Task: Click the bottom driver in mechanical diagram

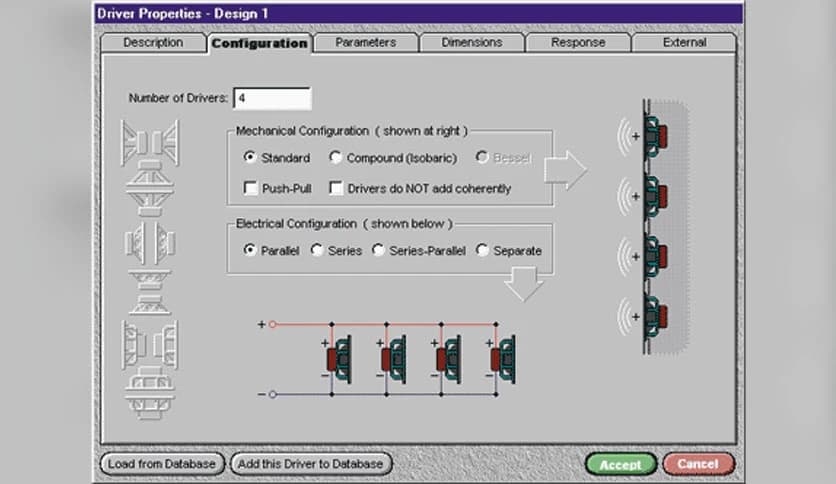Action: (655, 317)
